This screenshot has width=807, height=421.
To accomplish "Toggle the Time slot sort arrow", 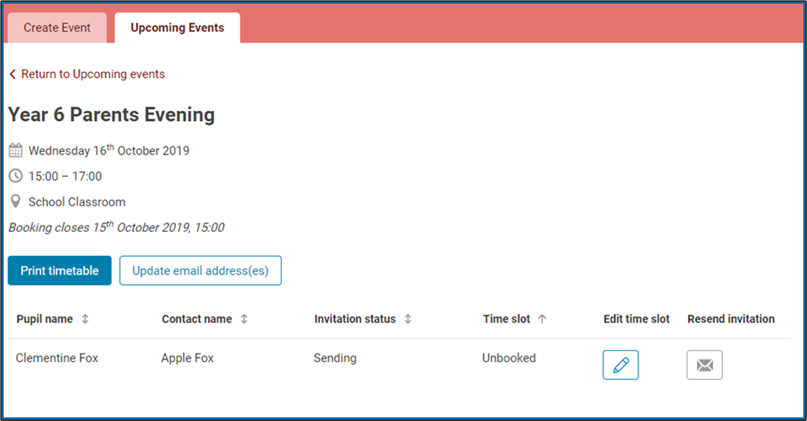I will 542,319.
